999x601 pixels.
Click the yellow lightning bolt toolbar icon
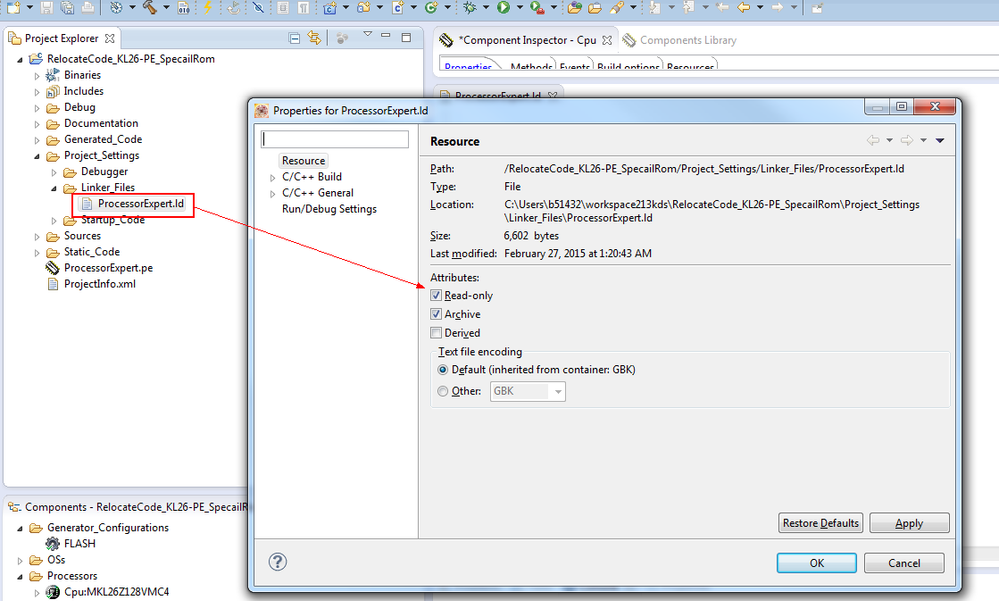(207, 8)
